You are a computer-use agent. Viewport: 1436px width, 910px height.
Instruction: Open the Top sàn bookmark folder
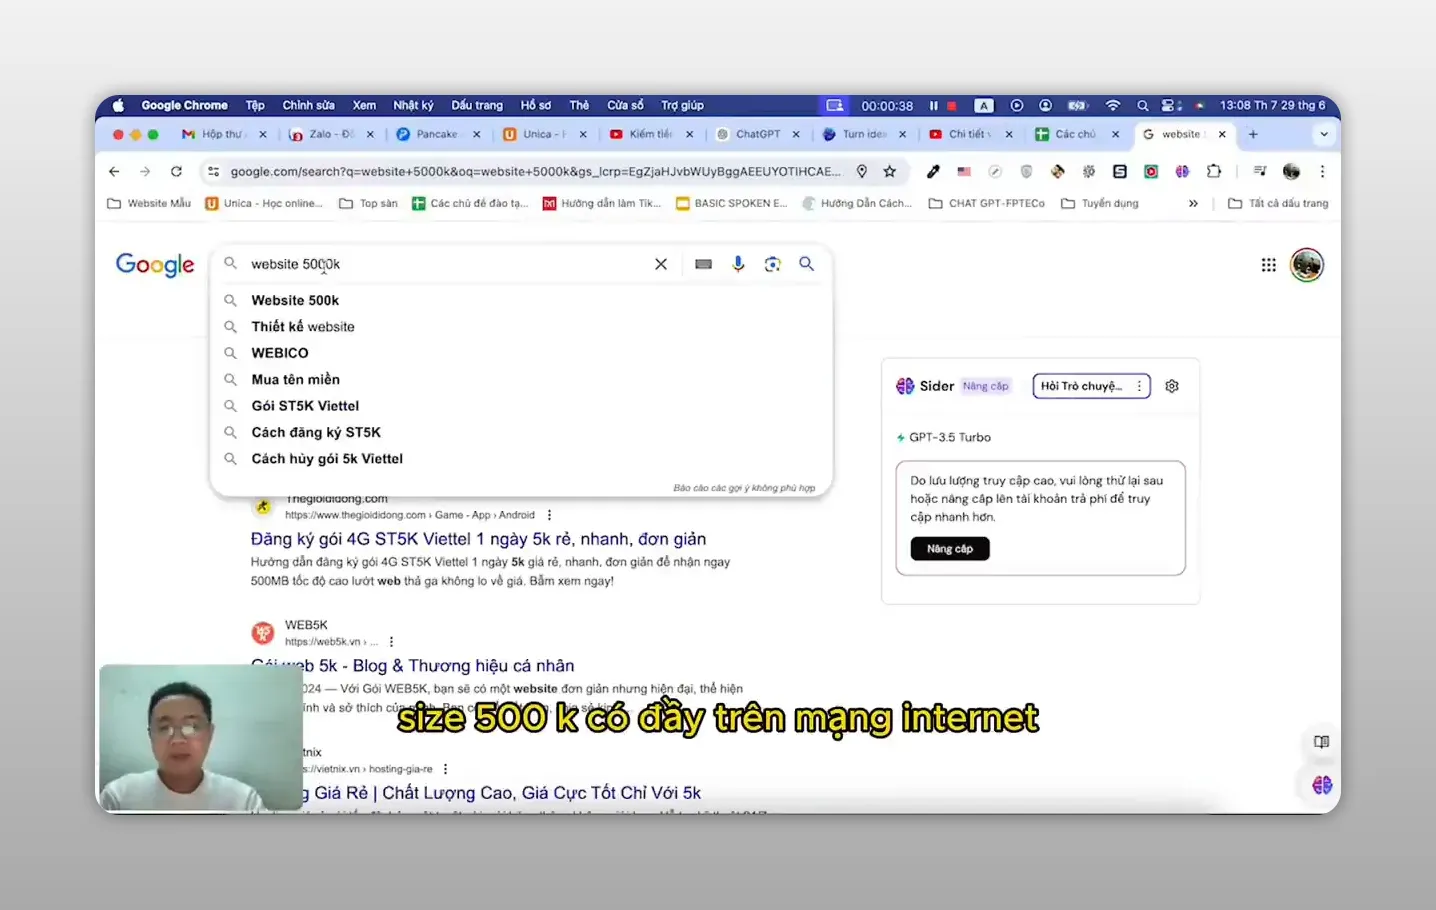tap(368, 203)
